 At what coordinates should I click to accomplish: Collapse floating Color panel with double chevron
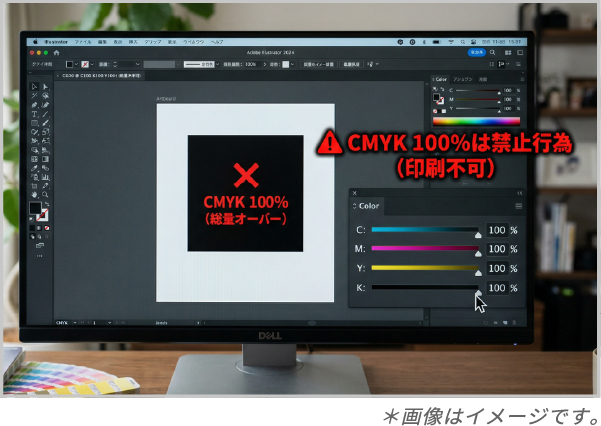click(520, 193)
